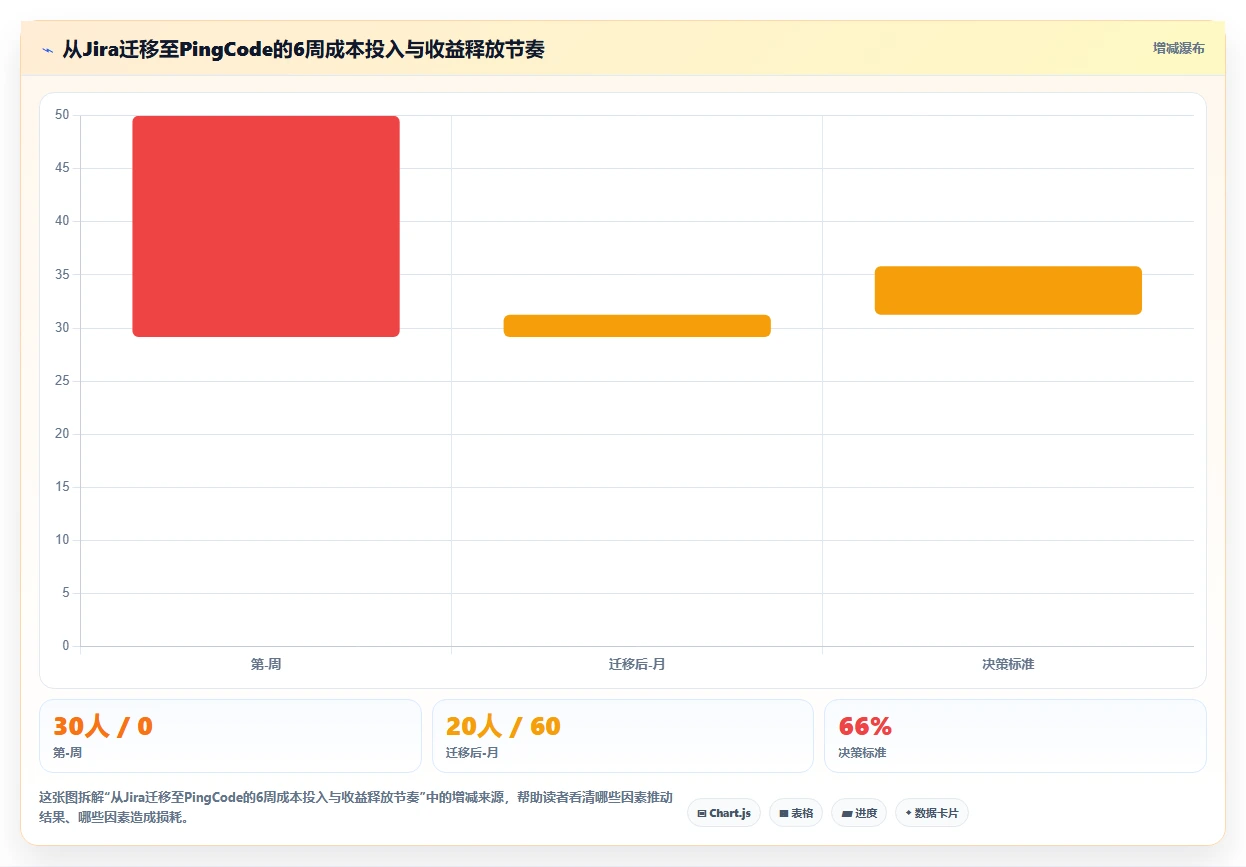The image size is (1246, 867).
Task: Click the y-axis value 0
Action: [66, 646]
